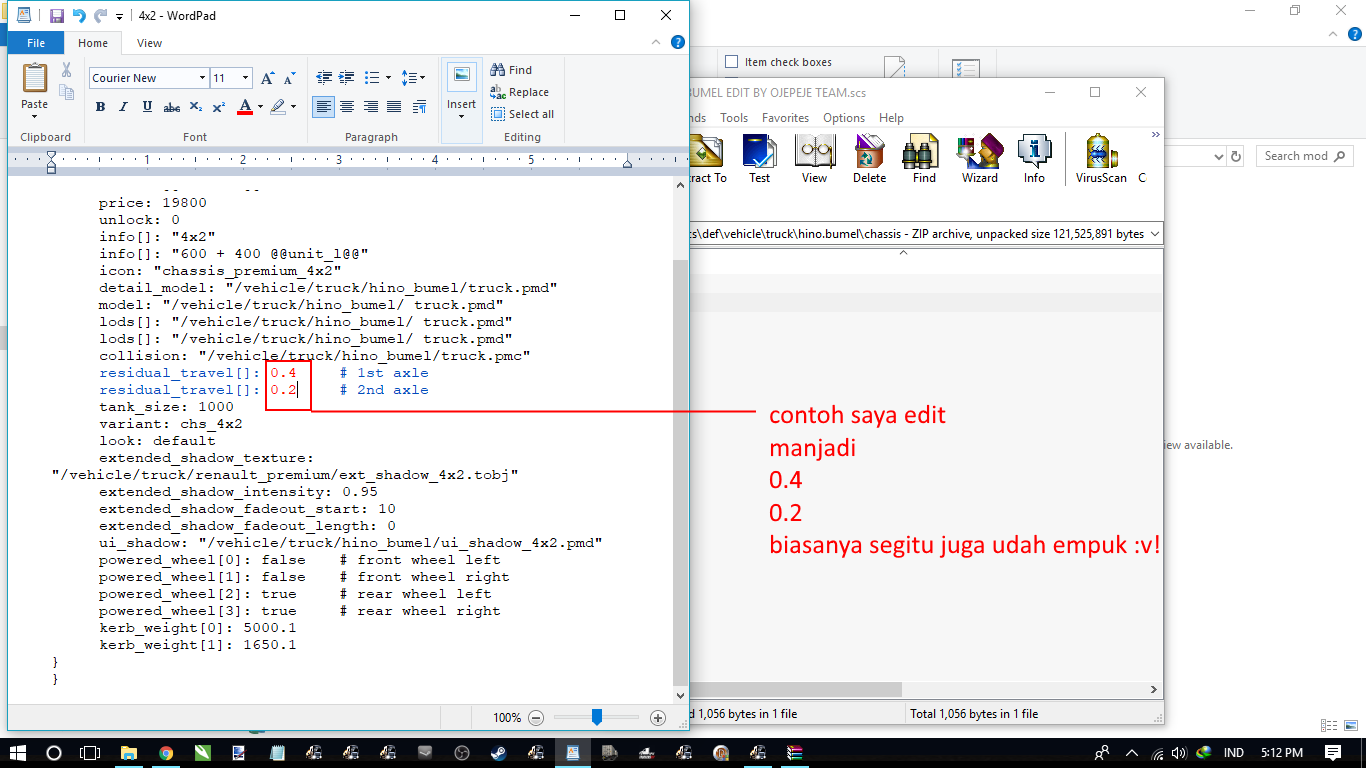Open the File menu in WordPad
The height and width of the screenshot is (768, 1366).
point(36,43)
